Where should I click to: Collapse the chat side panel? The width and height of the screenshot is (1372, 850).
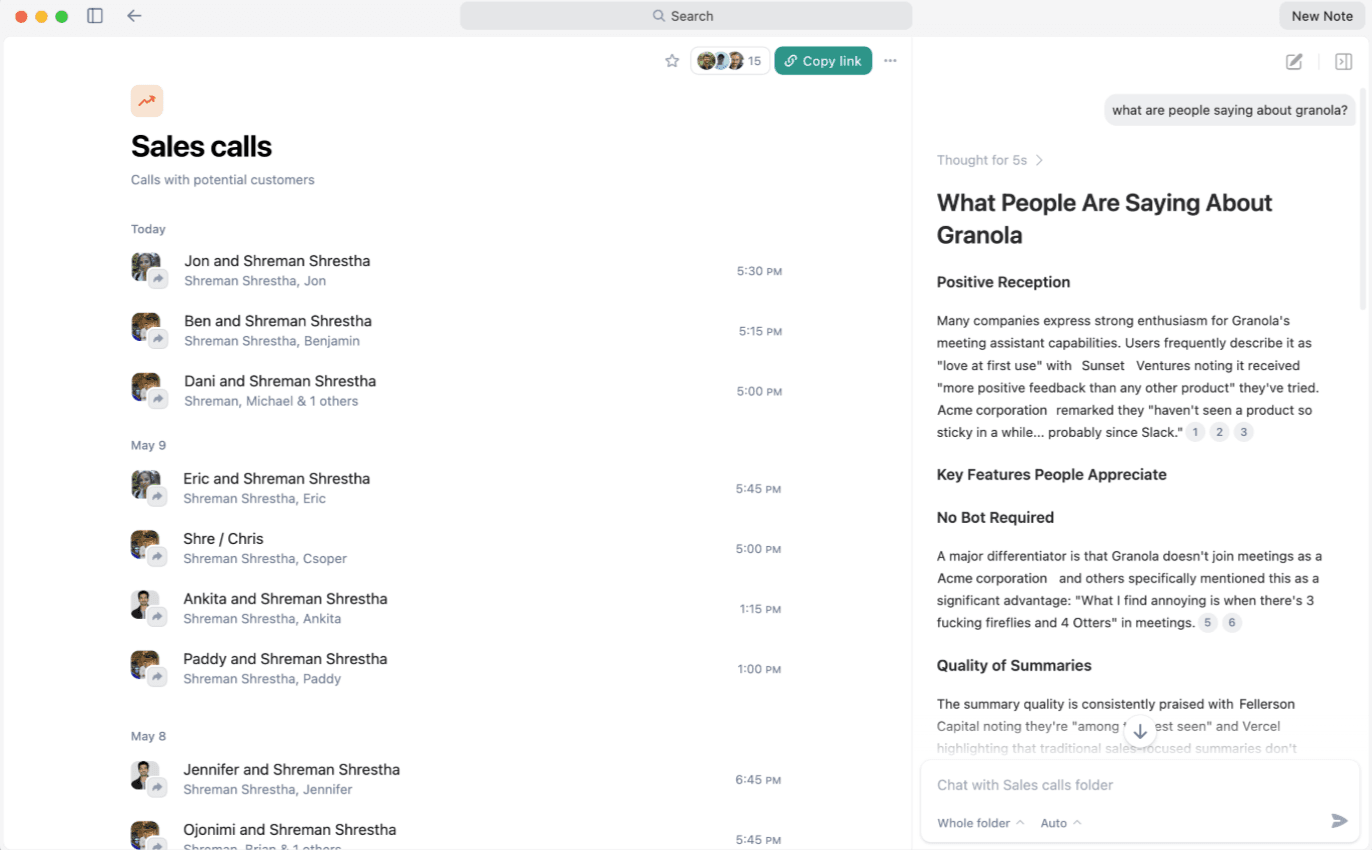tap(1344, 61)
